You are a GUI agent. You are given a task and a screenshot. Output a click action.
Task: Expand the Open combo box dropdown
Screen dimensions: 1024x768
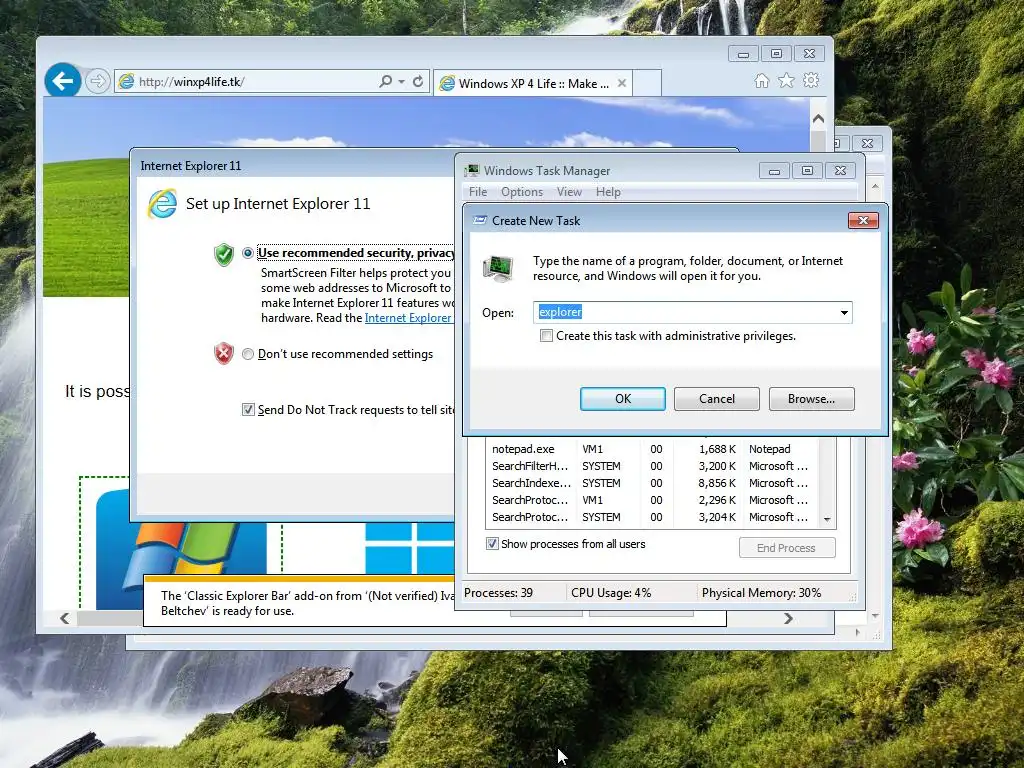(844, 313)
